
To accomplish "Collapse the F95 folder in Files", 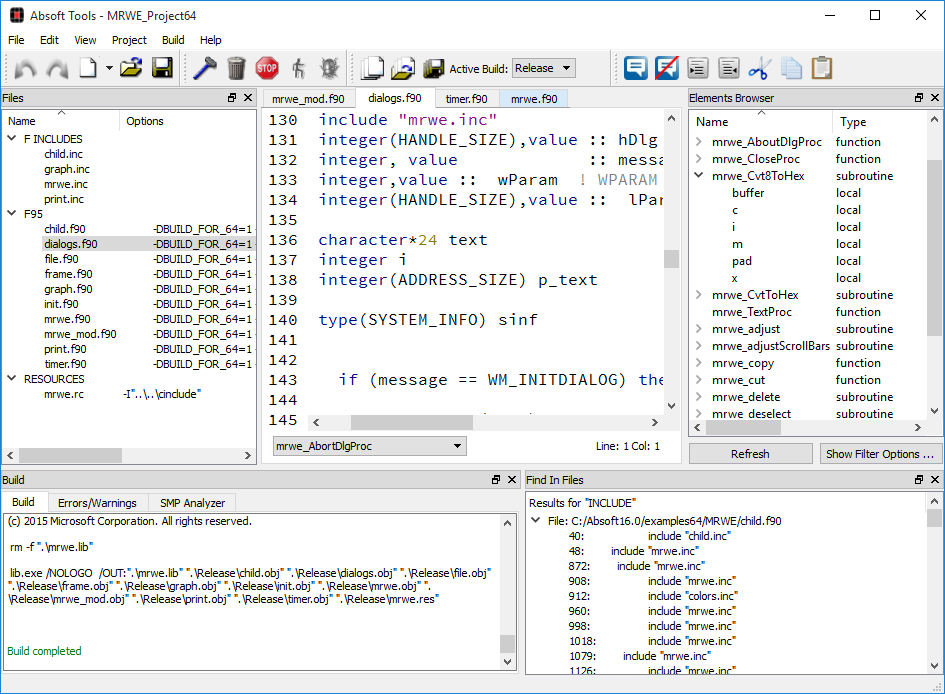I will point(12,214).
